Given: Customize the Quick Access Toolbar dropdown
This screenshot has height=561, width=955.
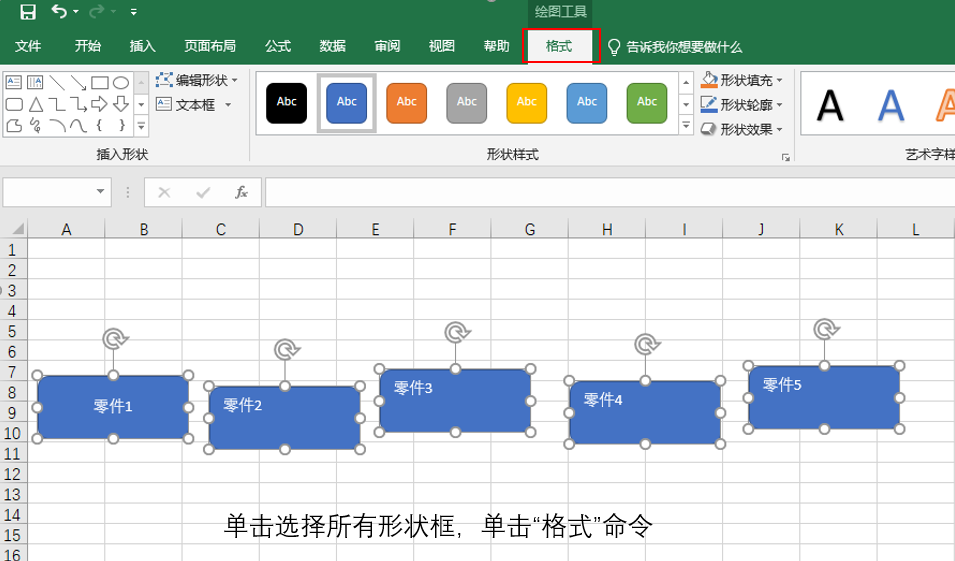Looking at the screenshot, I should pos(133,12).
